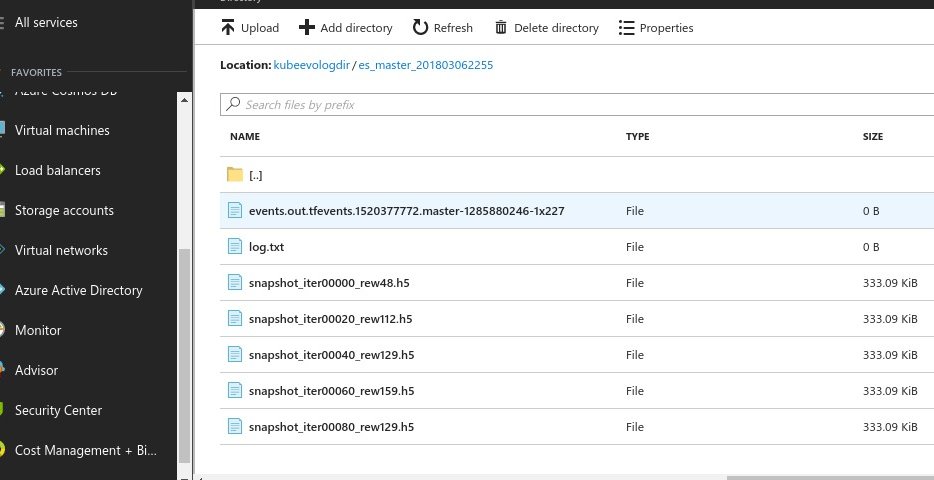
Task: Click the 0 B size of log.txt
Action: click(871, 247)
